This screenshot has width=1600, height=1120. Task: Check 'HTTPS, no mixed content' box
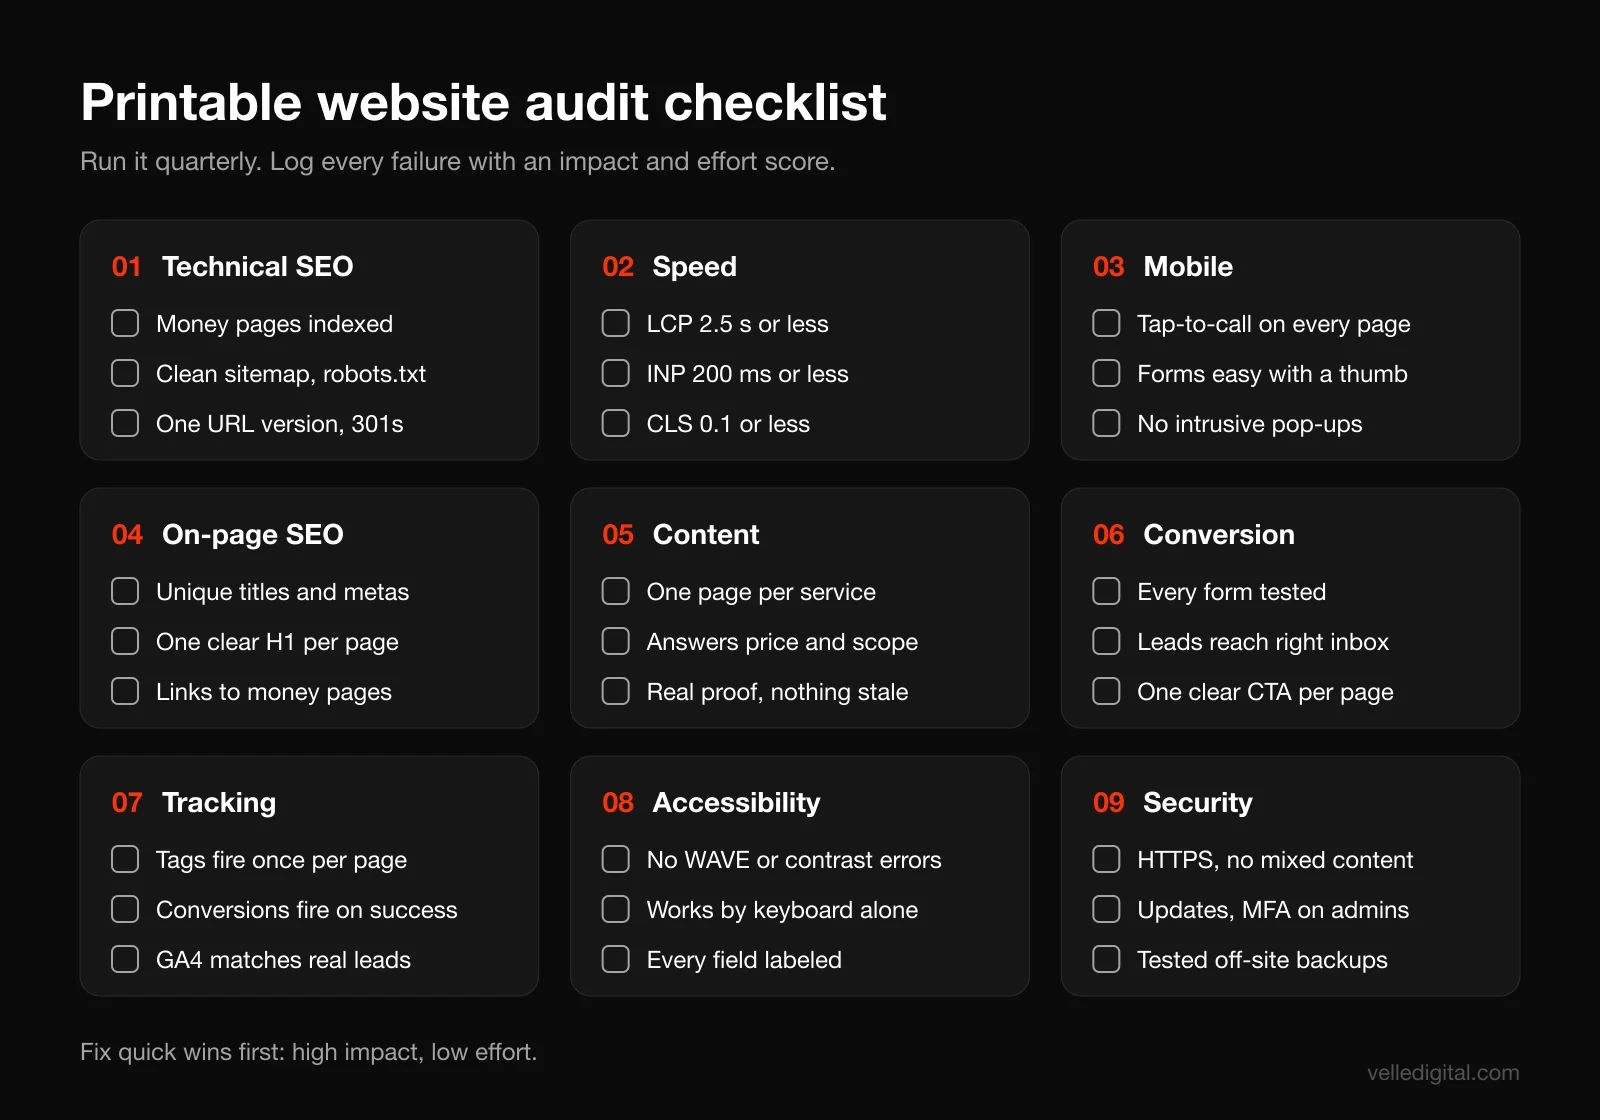1106,859
